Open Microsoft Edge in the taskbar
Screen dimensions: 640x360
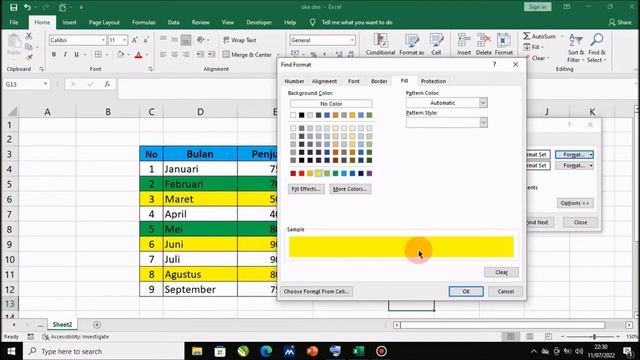tap(266, 351)
